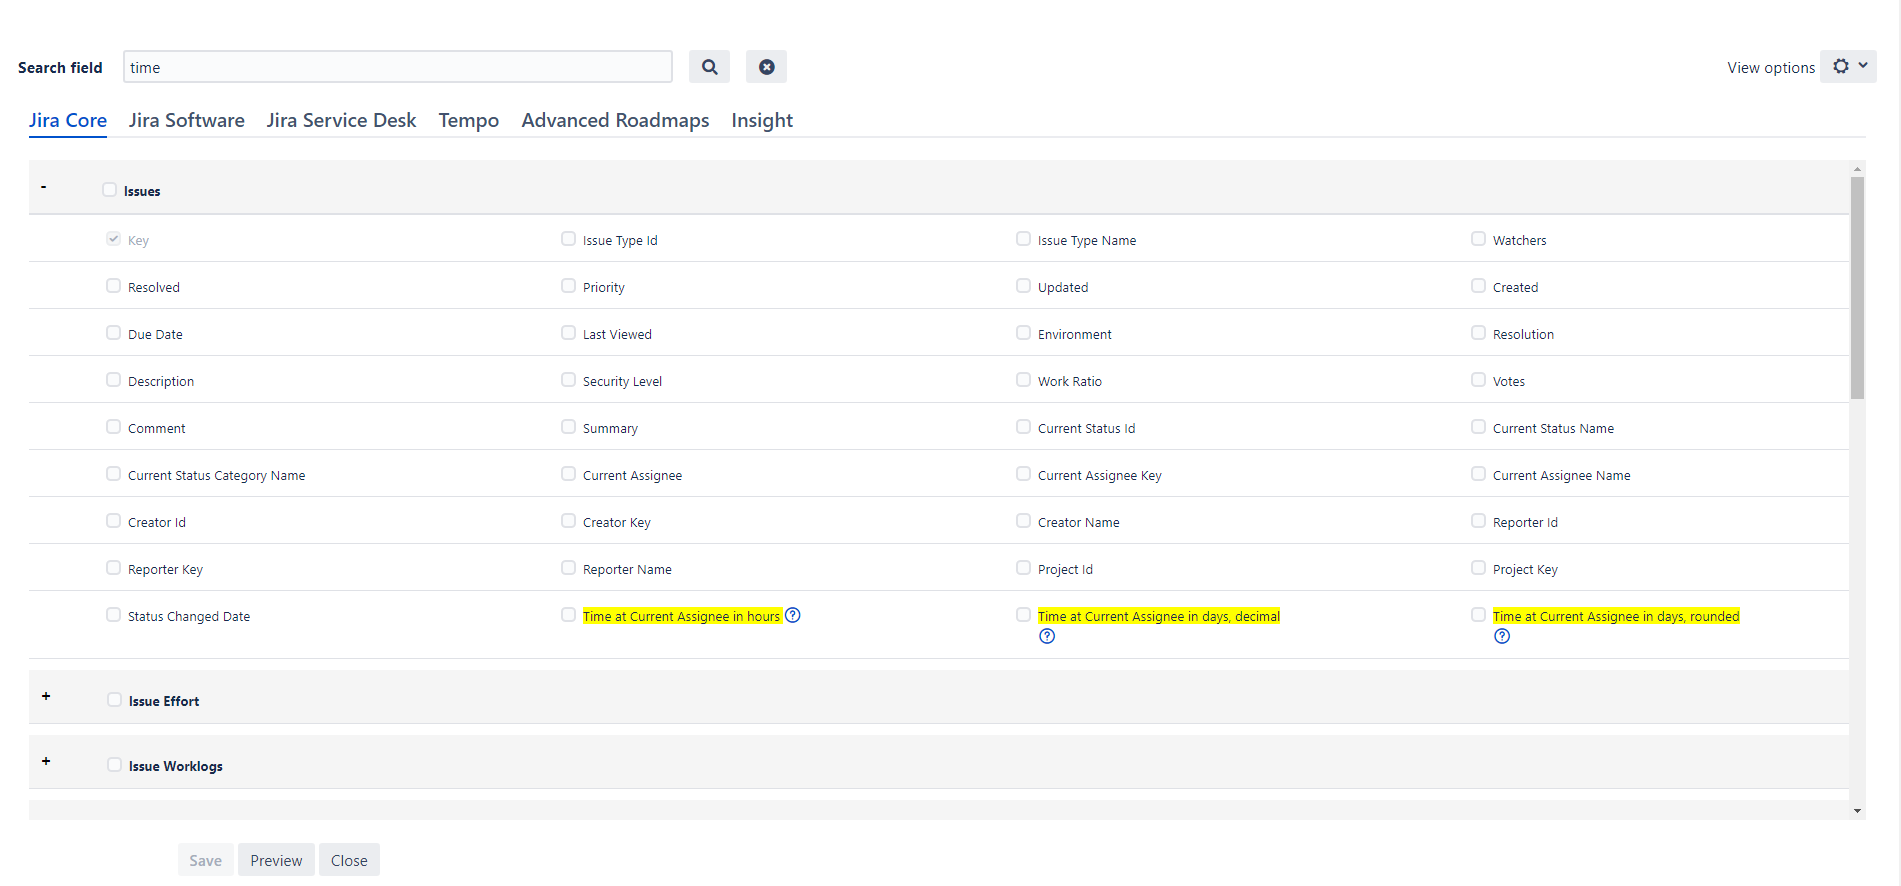The width and height of the screenshot is (1901, 886).
Task: Tick the Current Assignee checkbox
Action: click(x=569, y=473)
